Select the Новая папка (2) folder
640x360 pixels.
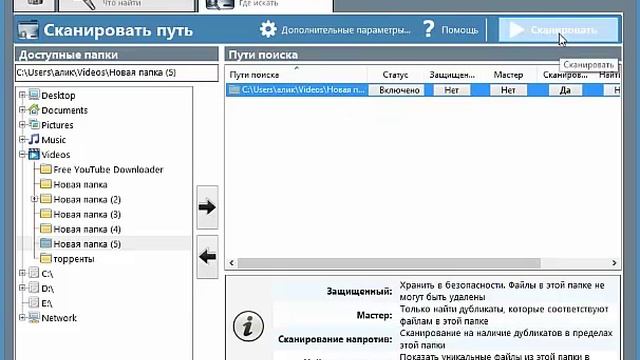(87, 200)
